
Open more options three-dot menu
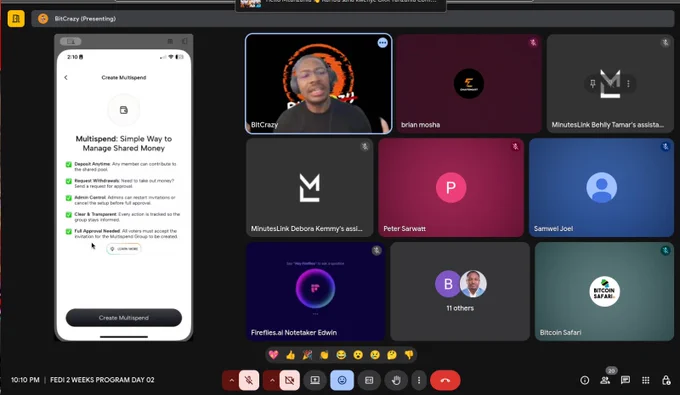(x=418, y=380)
